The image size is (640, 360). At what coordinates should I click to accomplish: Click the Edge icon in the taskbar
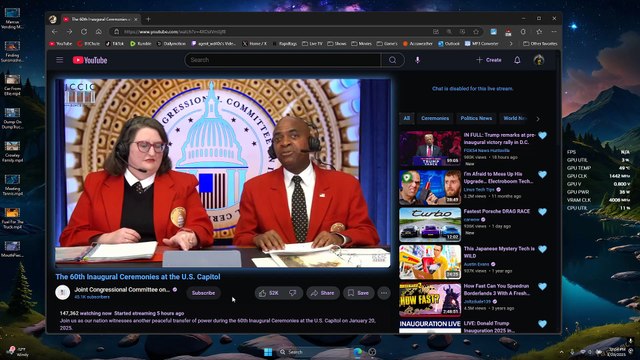point(357,352)
